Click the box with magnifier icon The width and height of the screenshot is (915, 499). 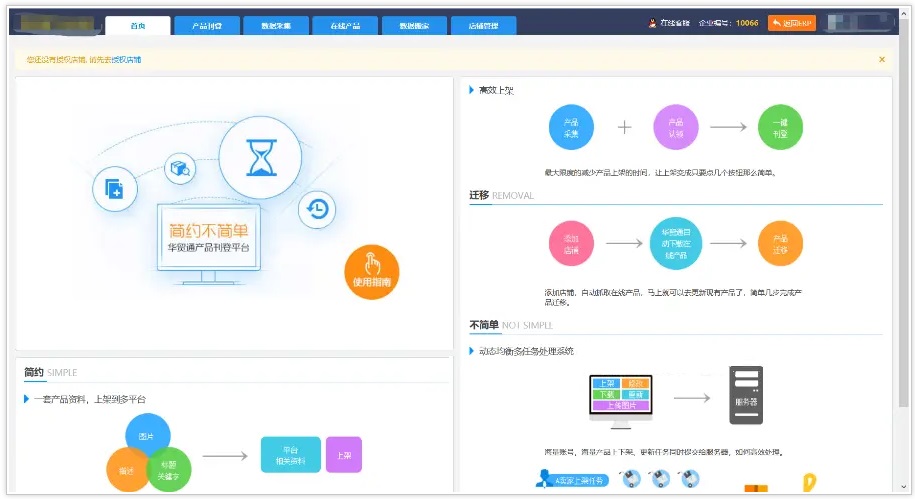[179, 169]
